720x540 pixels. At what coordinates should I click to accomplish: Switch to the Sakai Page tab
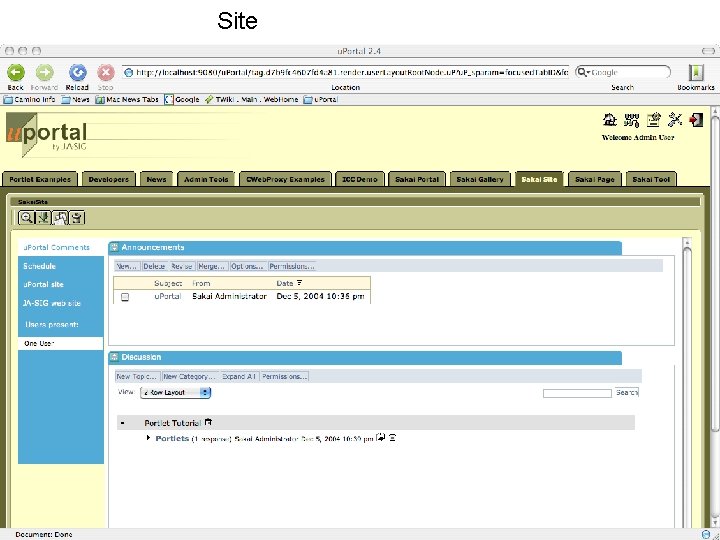point(595,180)
